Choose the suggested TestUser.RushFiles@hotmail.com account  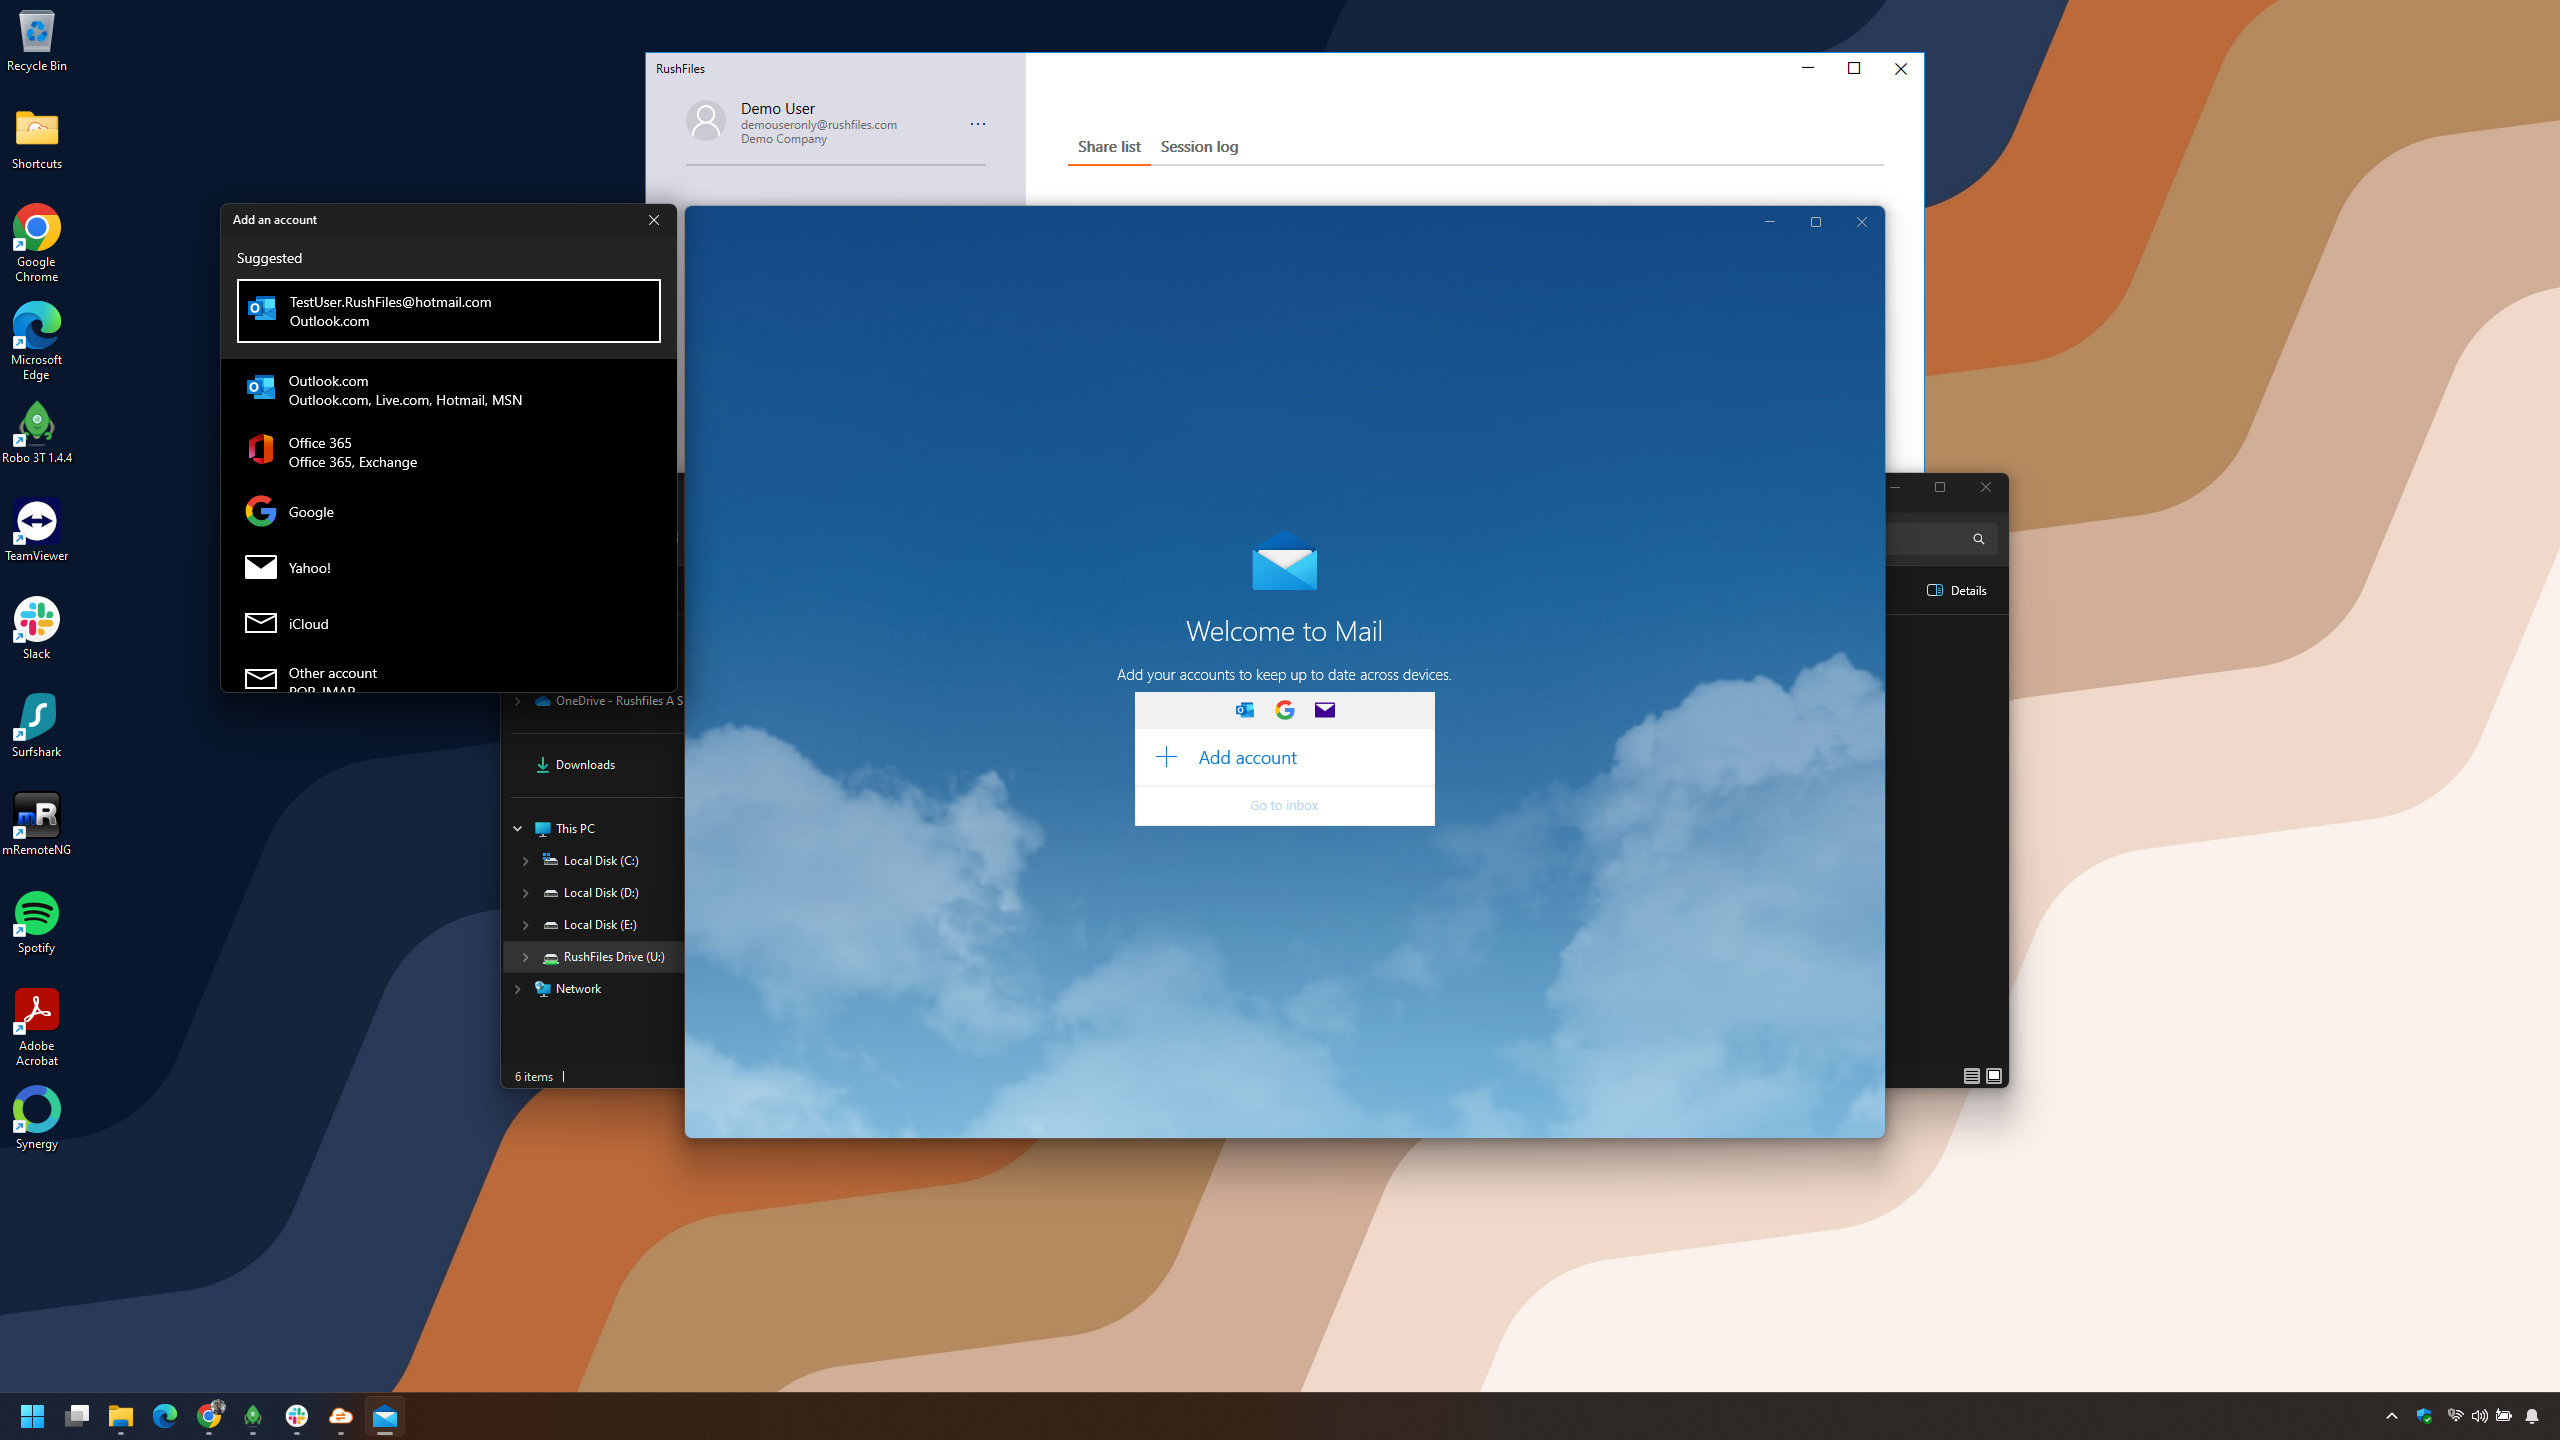[448, 311]
